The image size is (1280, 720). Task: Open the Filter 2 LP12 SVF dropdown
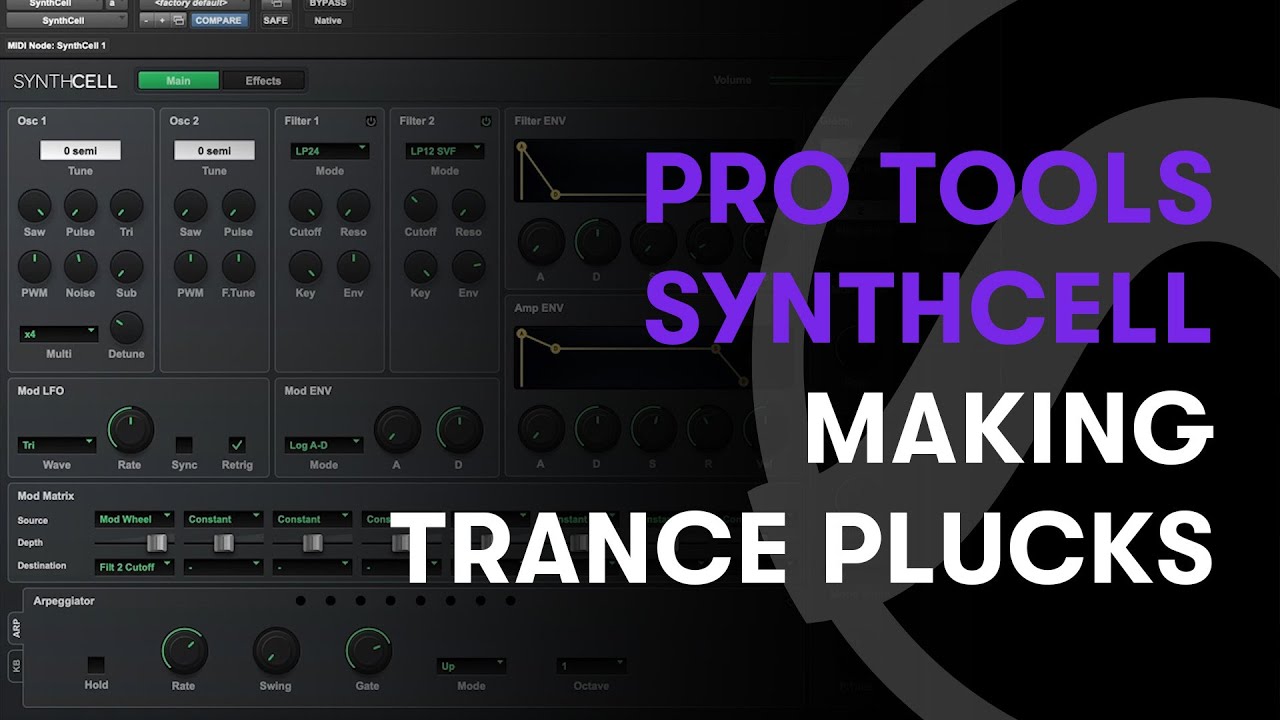[445, 151]
